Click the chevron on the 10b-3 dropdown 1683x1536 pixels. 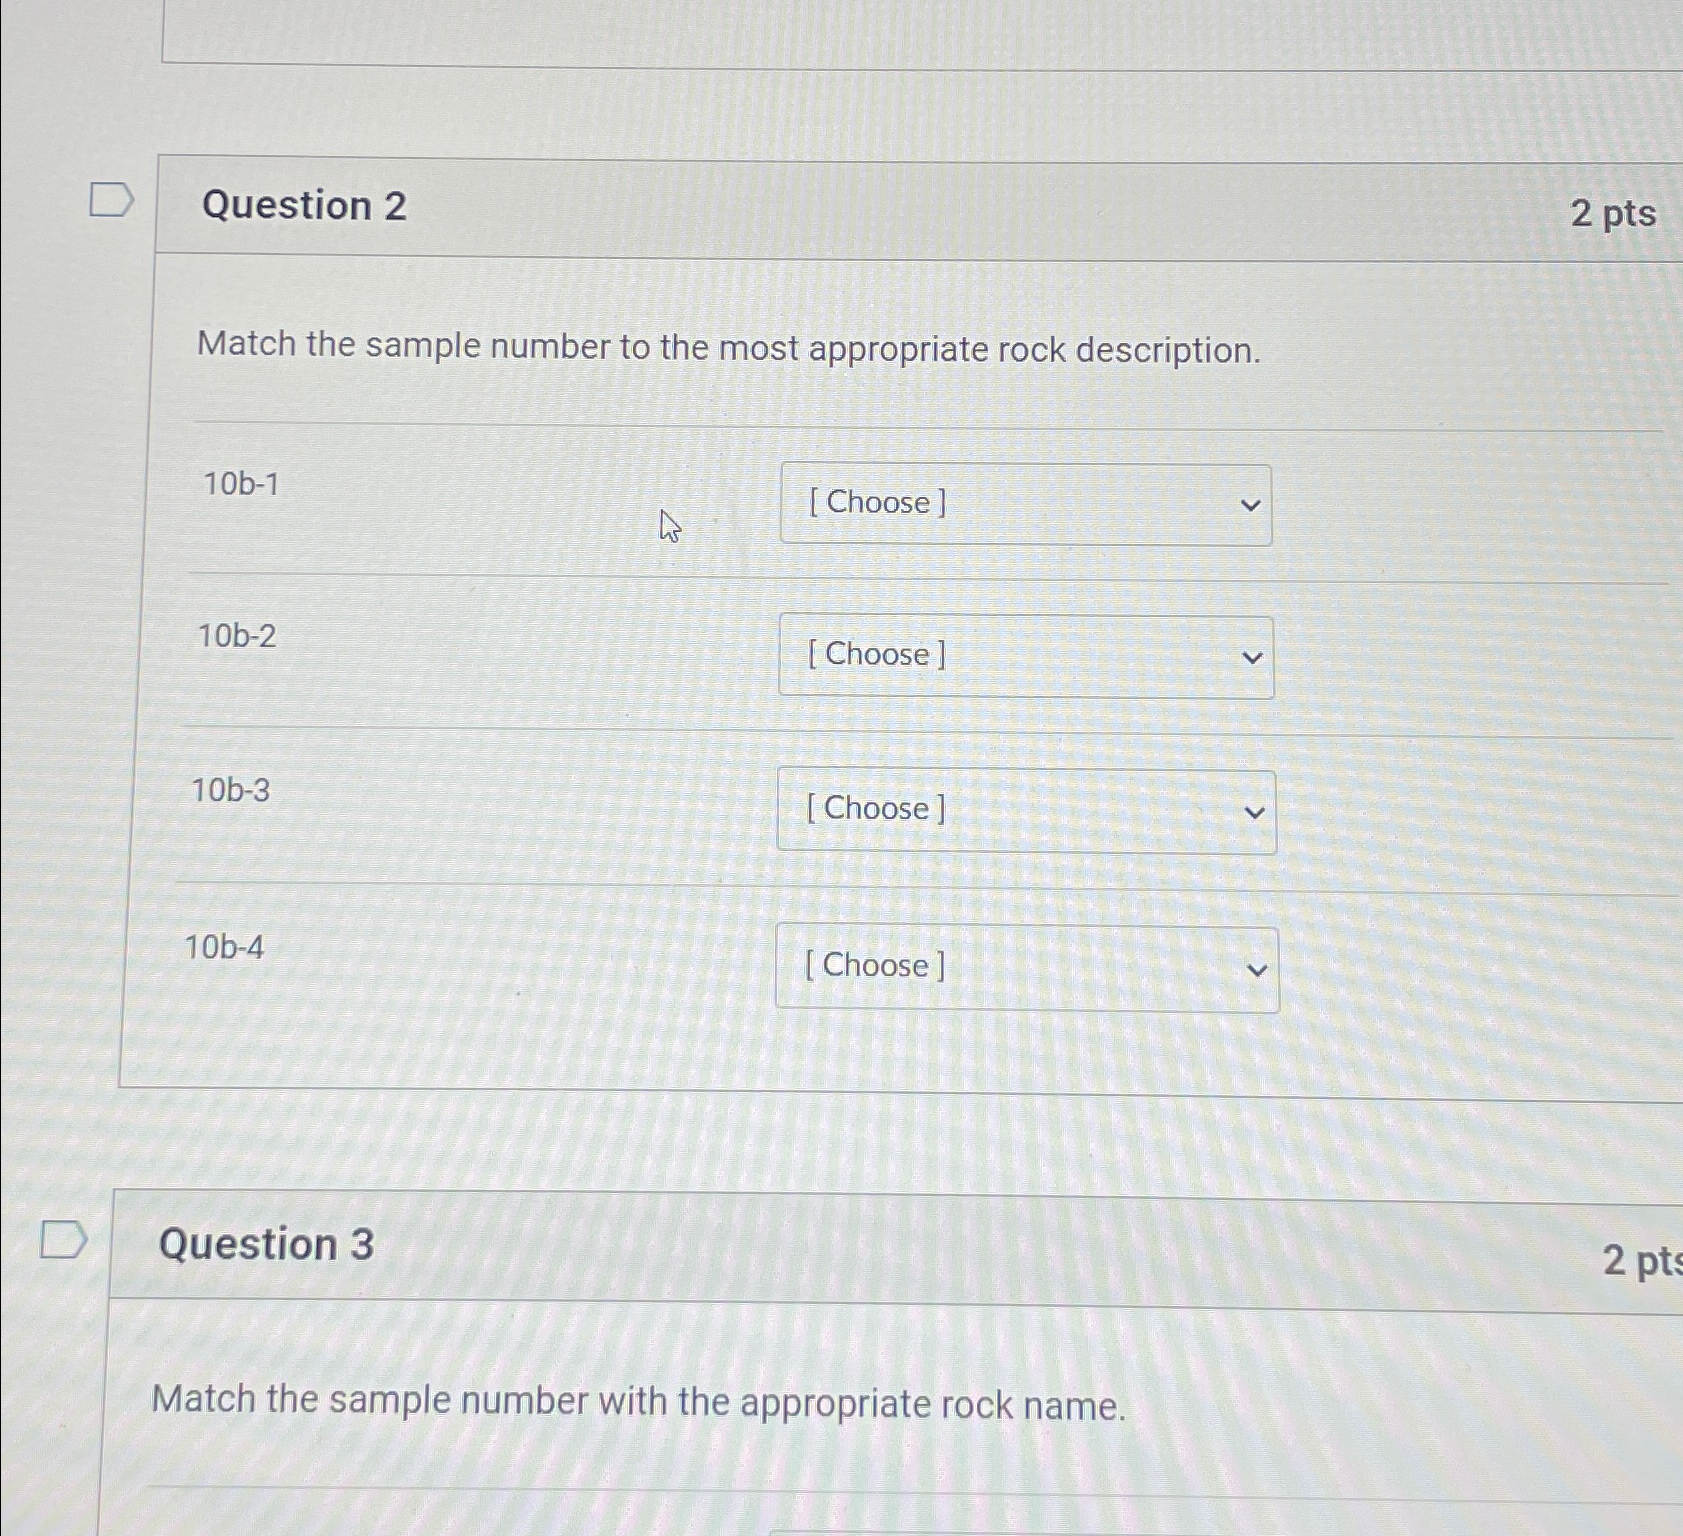click(x=1257, y=813)
